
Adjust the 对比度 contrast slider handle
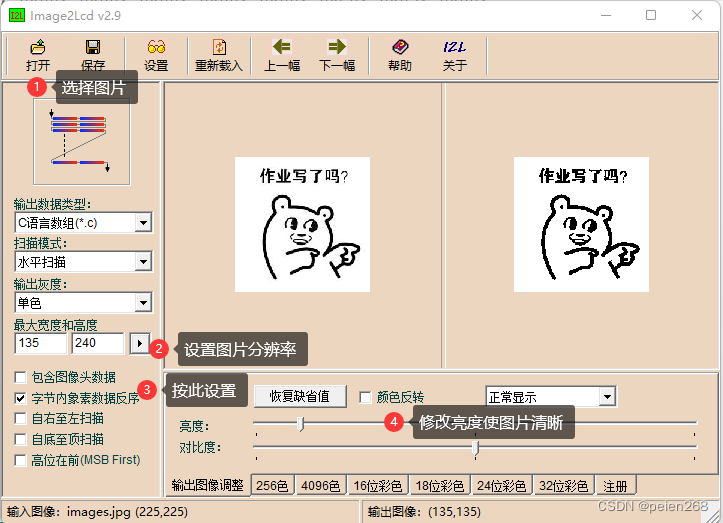tap(475, 447)
